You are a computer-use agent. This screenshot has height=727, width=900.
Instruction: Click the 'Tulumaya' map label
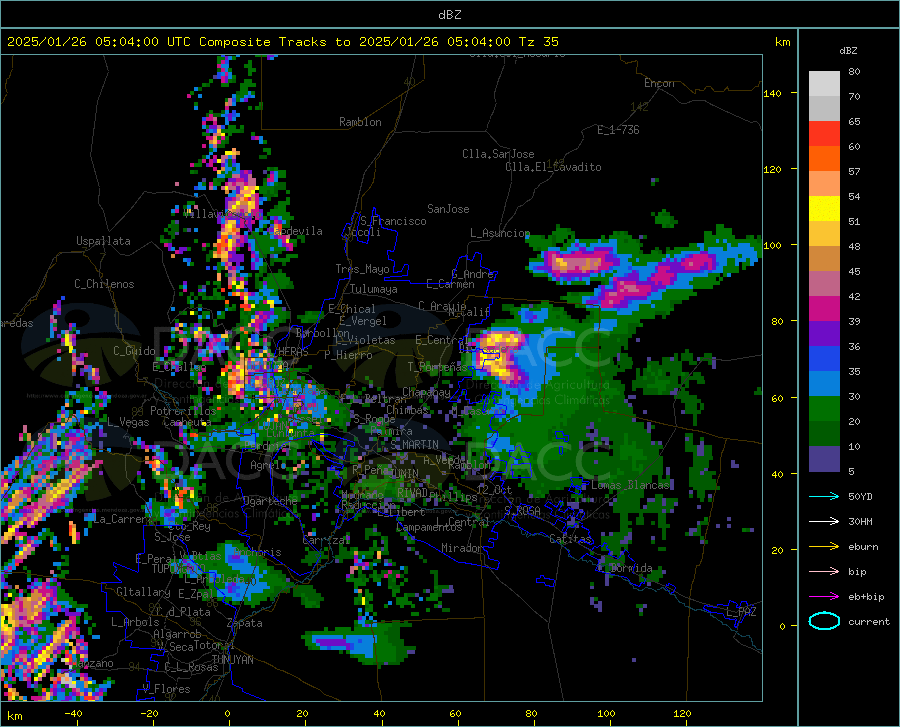[373, 289]
